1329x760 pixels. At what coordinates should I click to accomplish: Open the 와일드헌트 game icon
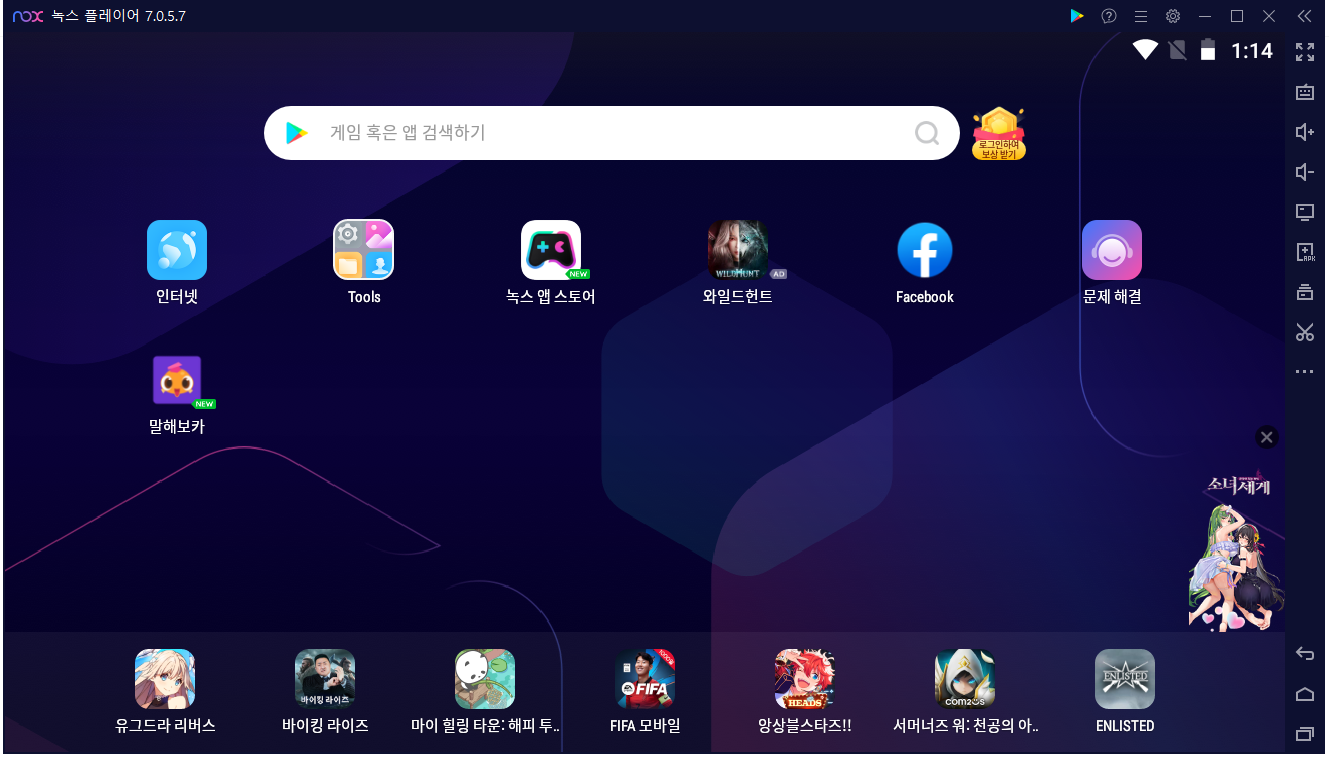(x=738, y=250)
